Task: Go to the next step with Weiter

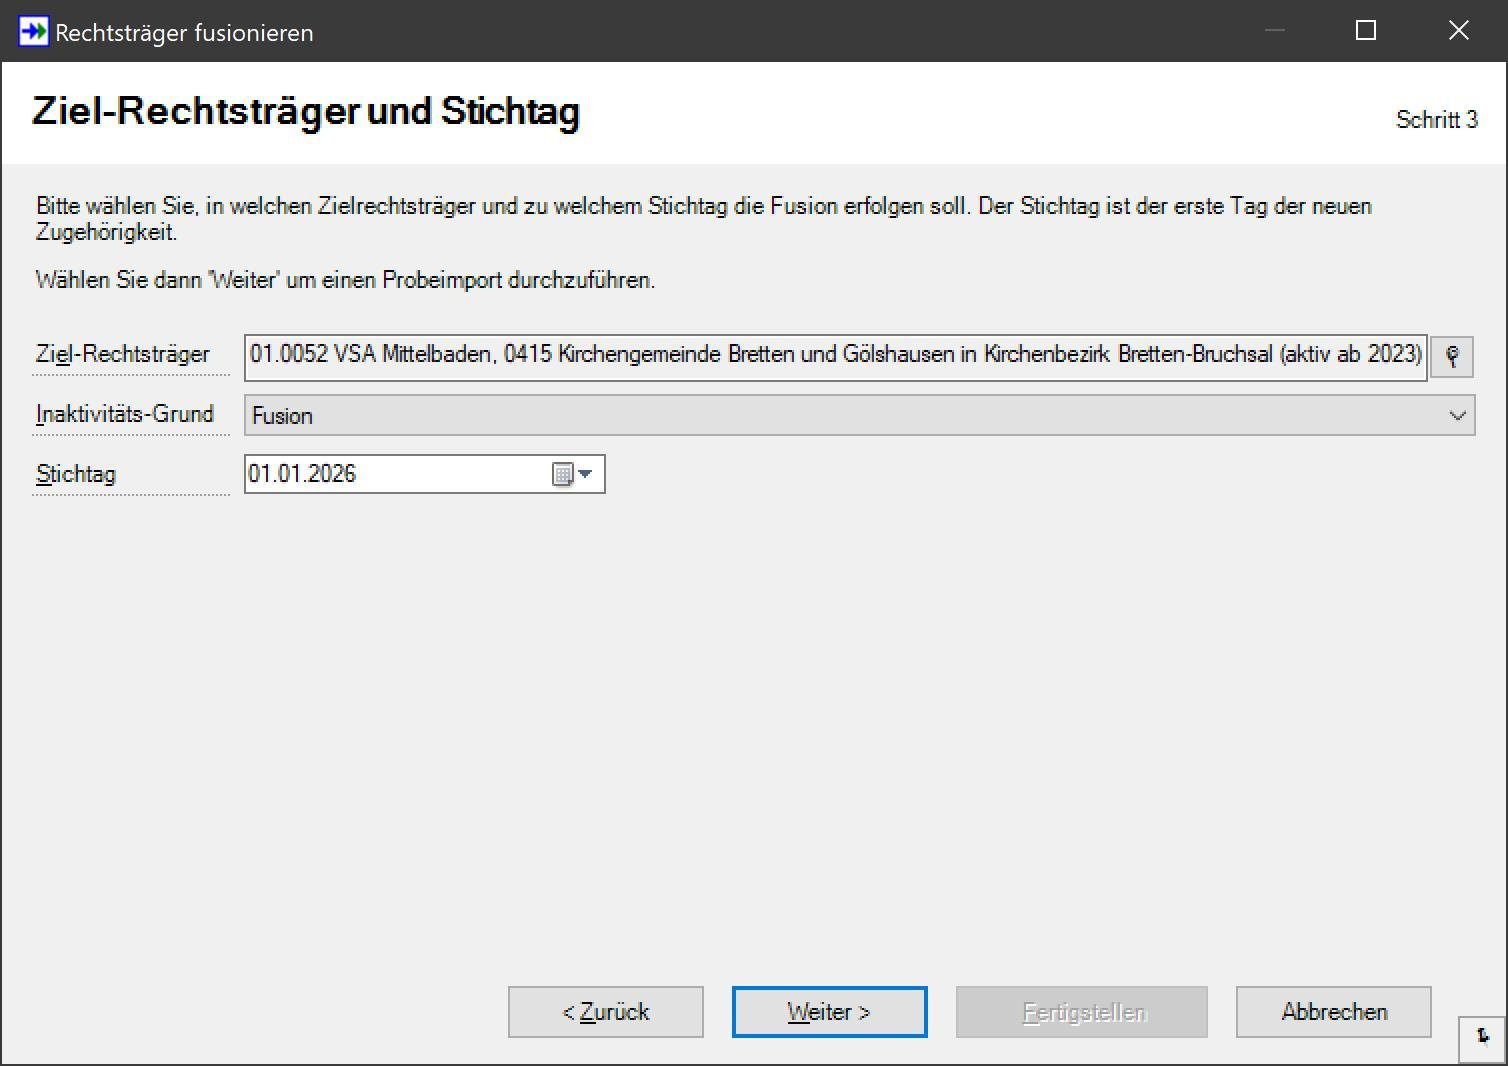Action: (829, 1012)
